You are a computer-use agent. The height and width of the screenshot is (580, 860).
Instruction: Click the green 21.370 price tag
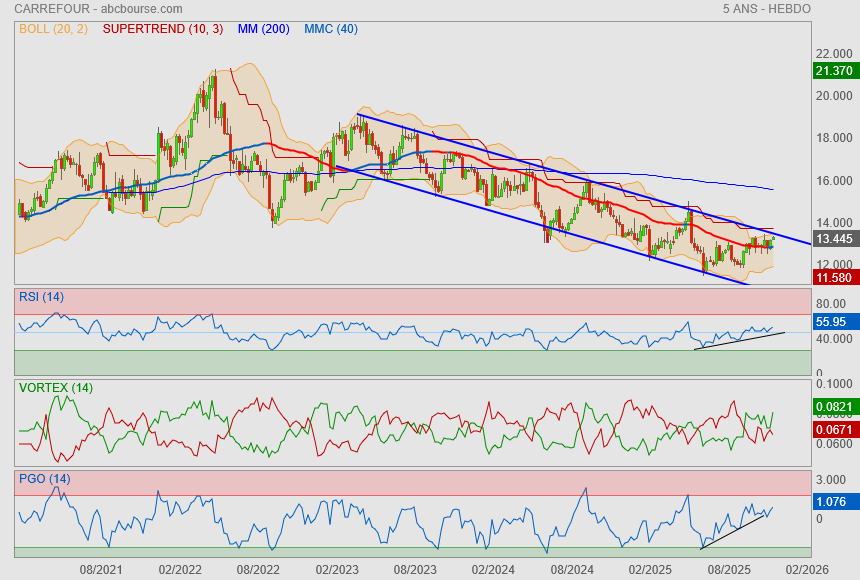(833, 71)
